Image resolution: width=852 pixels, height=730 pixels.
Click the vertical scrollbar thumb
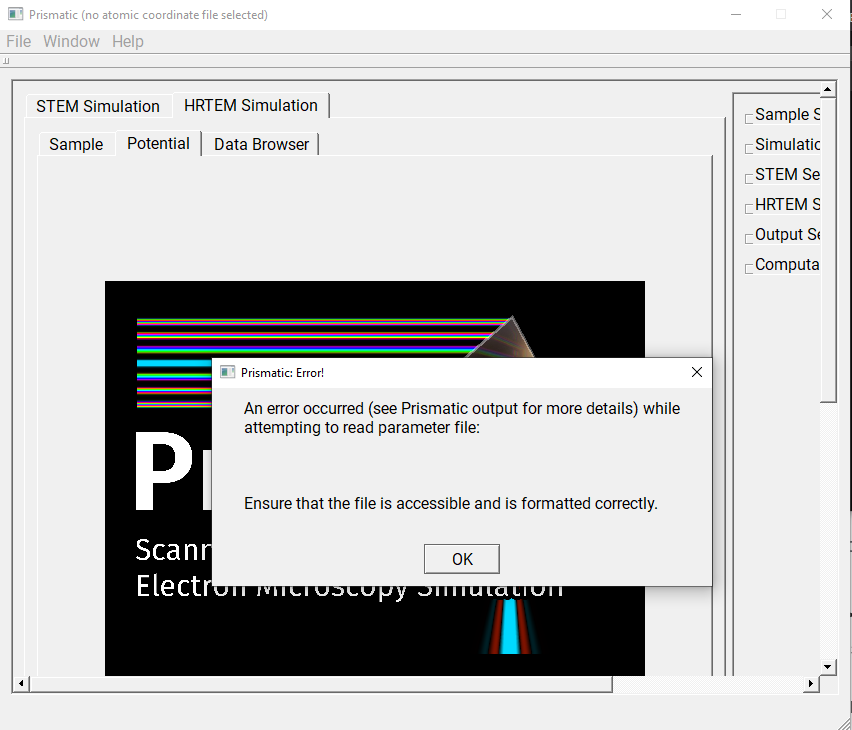click(828, 250)
